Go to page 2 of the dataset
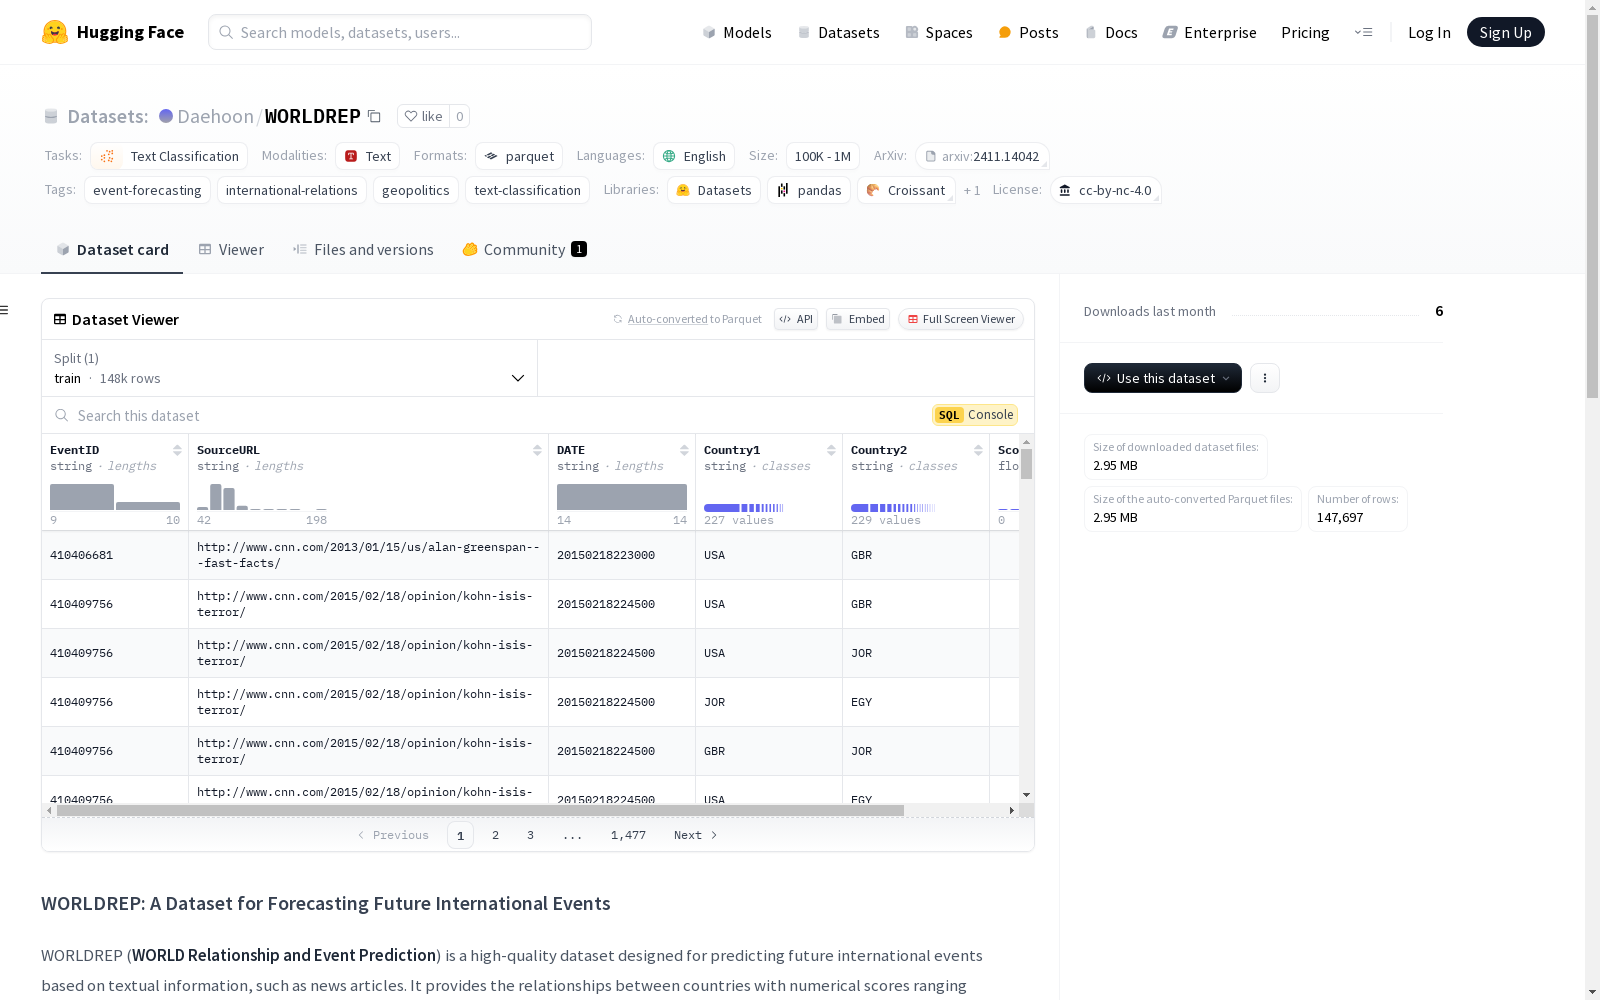Viewport: 1600px width, 1000px height. [495, 835]
